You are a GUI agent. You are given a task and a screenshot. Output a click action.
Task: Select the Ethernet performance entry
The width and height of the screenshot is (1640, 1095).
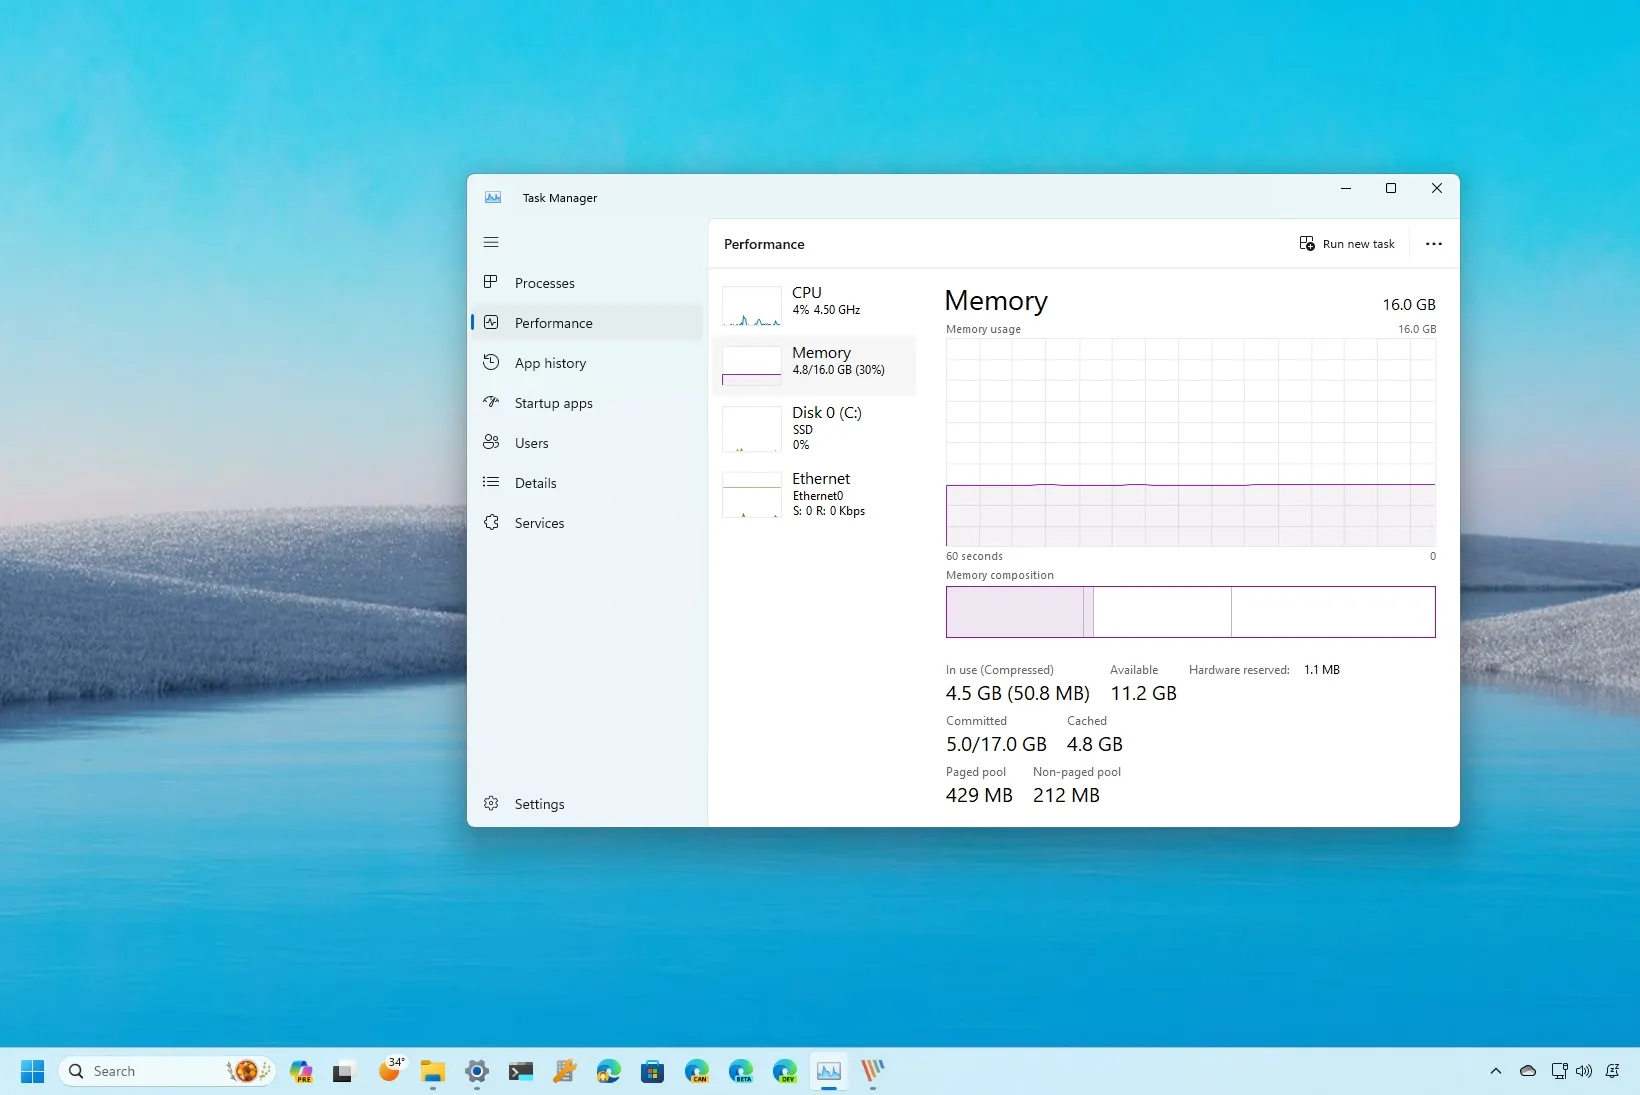(814, 494)
